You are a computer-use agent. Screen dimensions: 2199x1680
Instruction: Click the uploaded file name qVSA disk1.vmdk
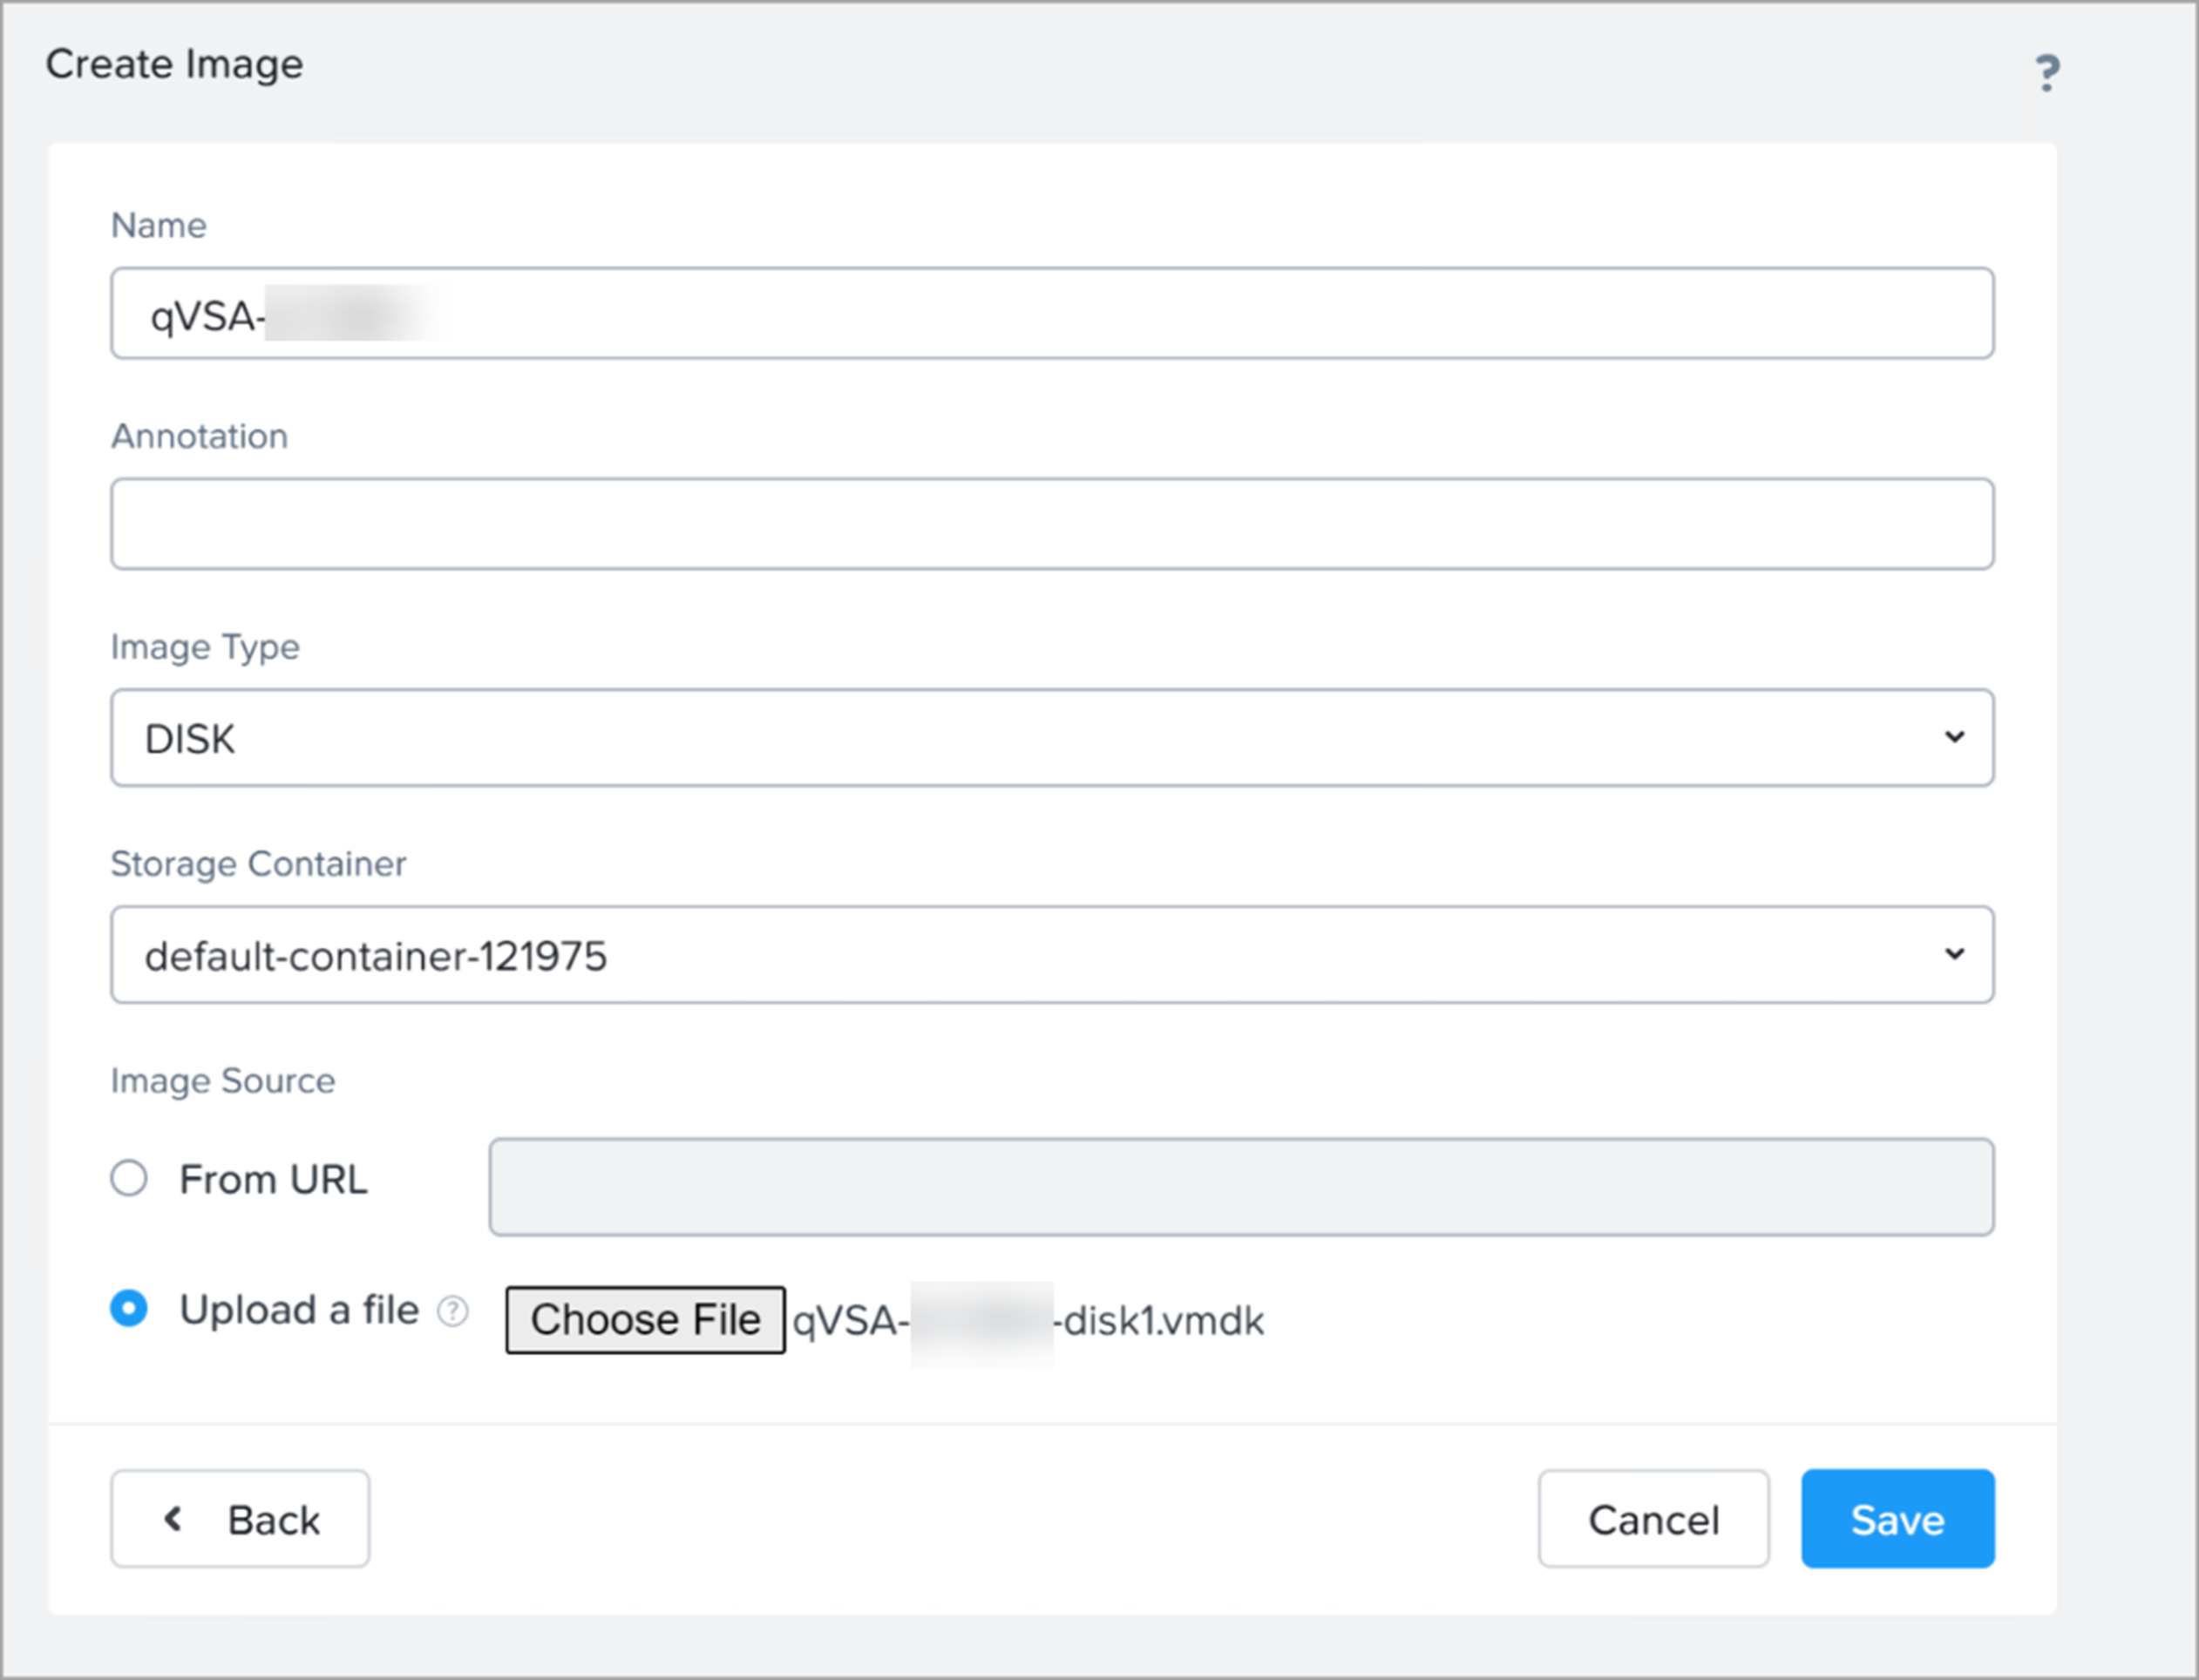tap(1025, 1320)
